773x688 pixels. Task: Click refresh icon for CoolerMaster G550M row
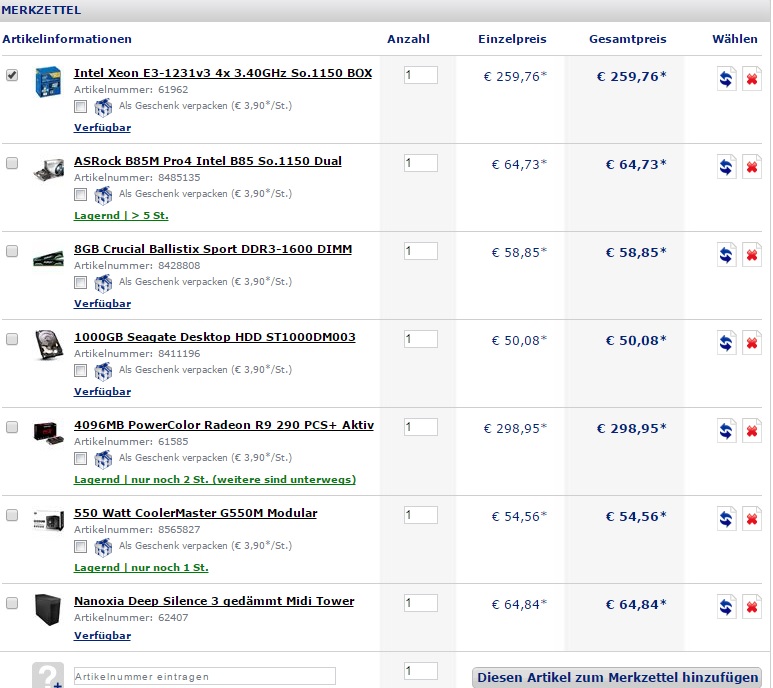coord(726,519)
